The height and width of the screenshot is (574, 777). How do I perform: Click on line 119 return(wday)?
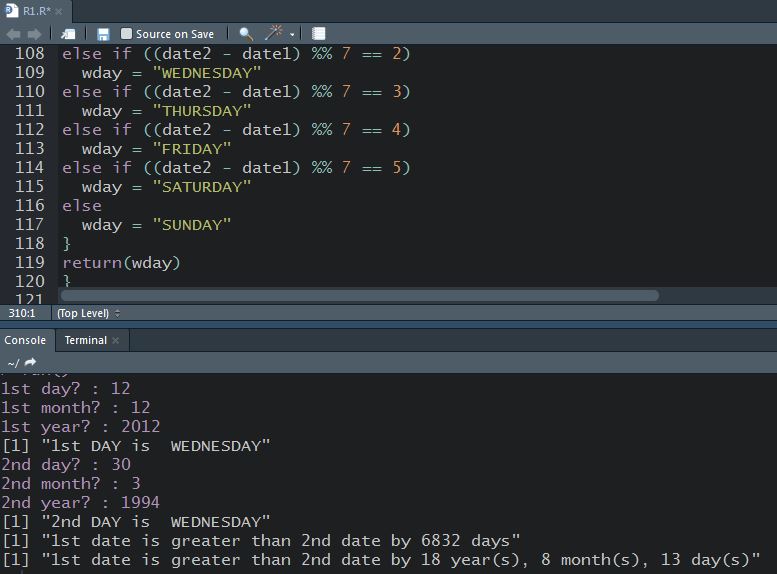coord(122,263)
